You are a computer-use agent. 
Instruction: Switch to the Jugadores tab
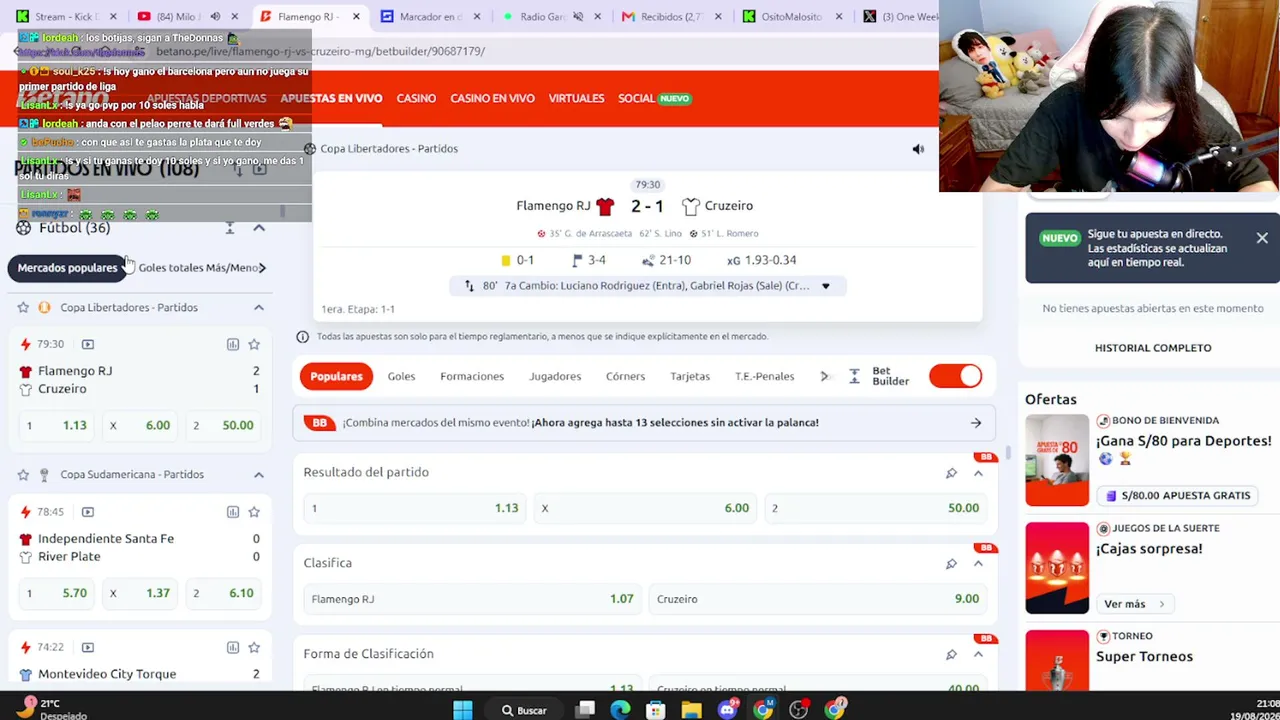[x=555, y=376]
